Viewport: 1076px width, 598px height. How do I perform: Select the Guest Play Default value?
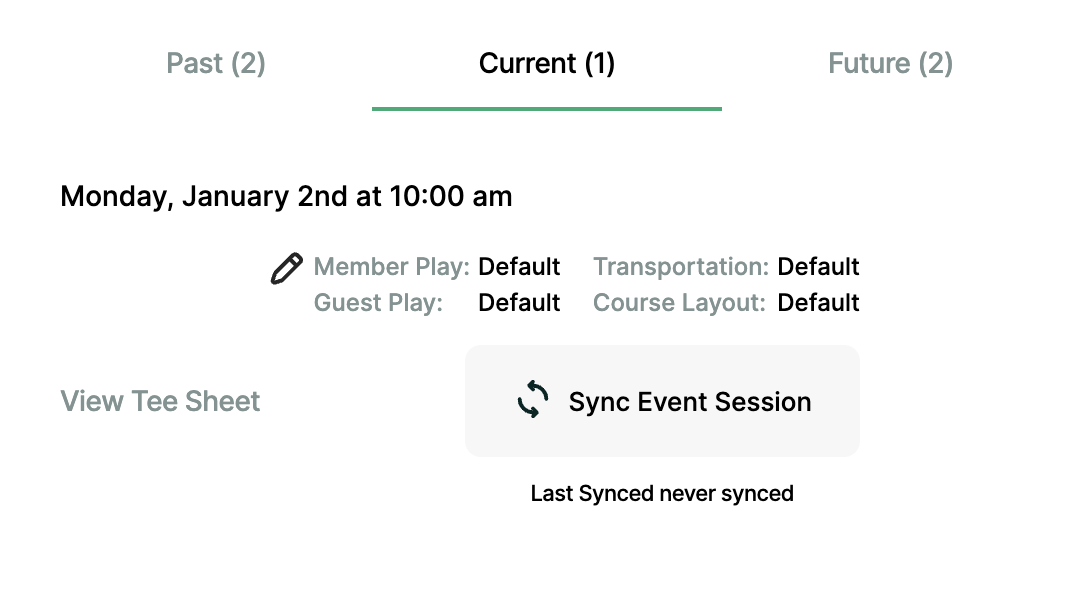(x=519, y=303)
